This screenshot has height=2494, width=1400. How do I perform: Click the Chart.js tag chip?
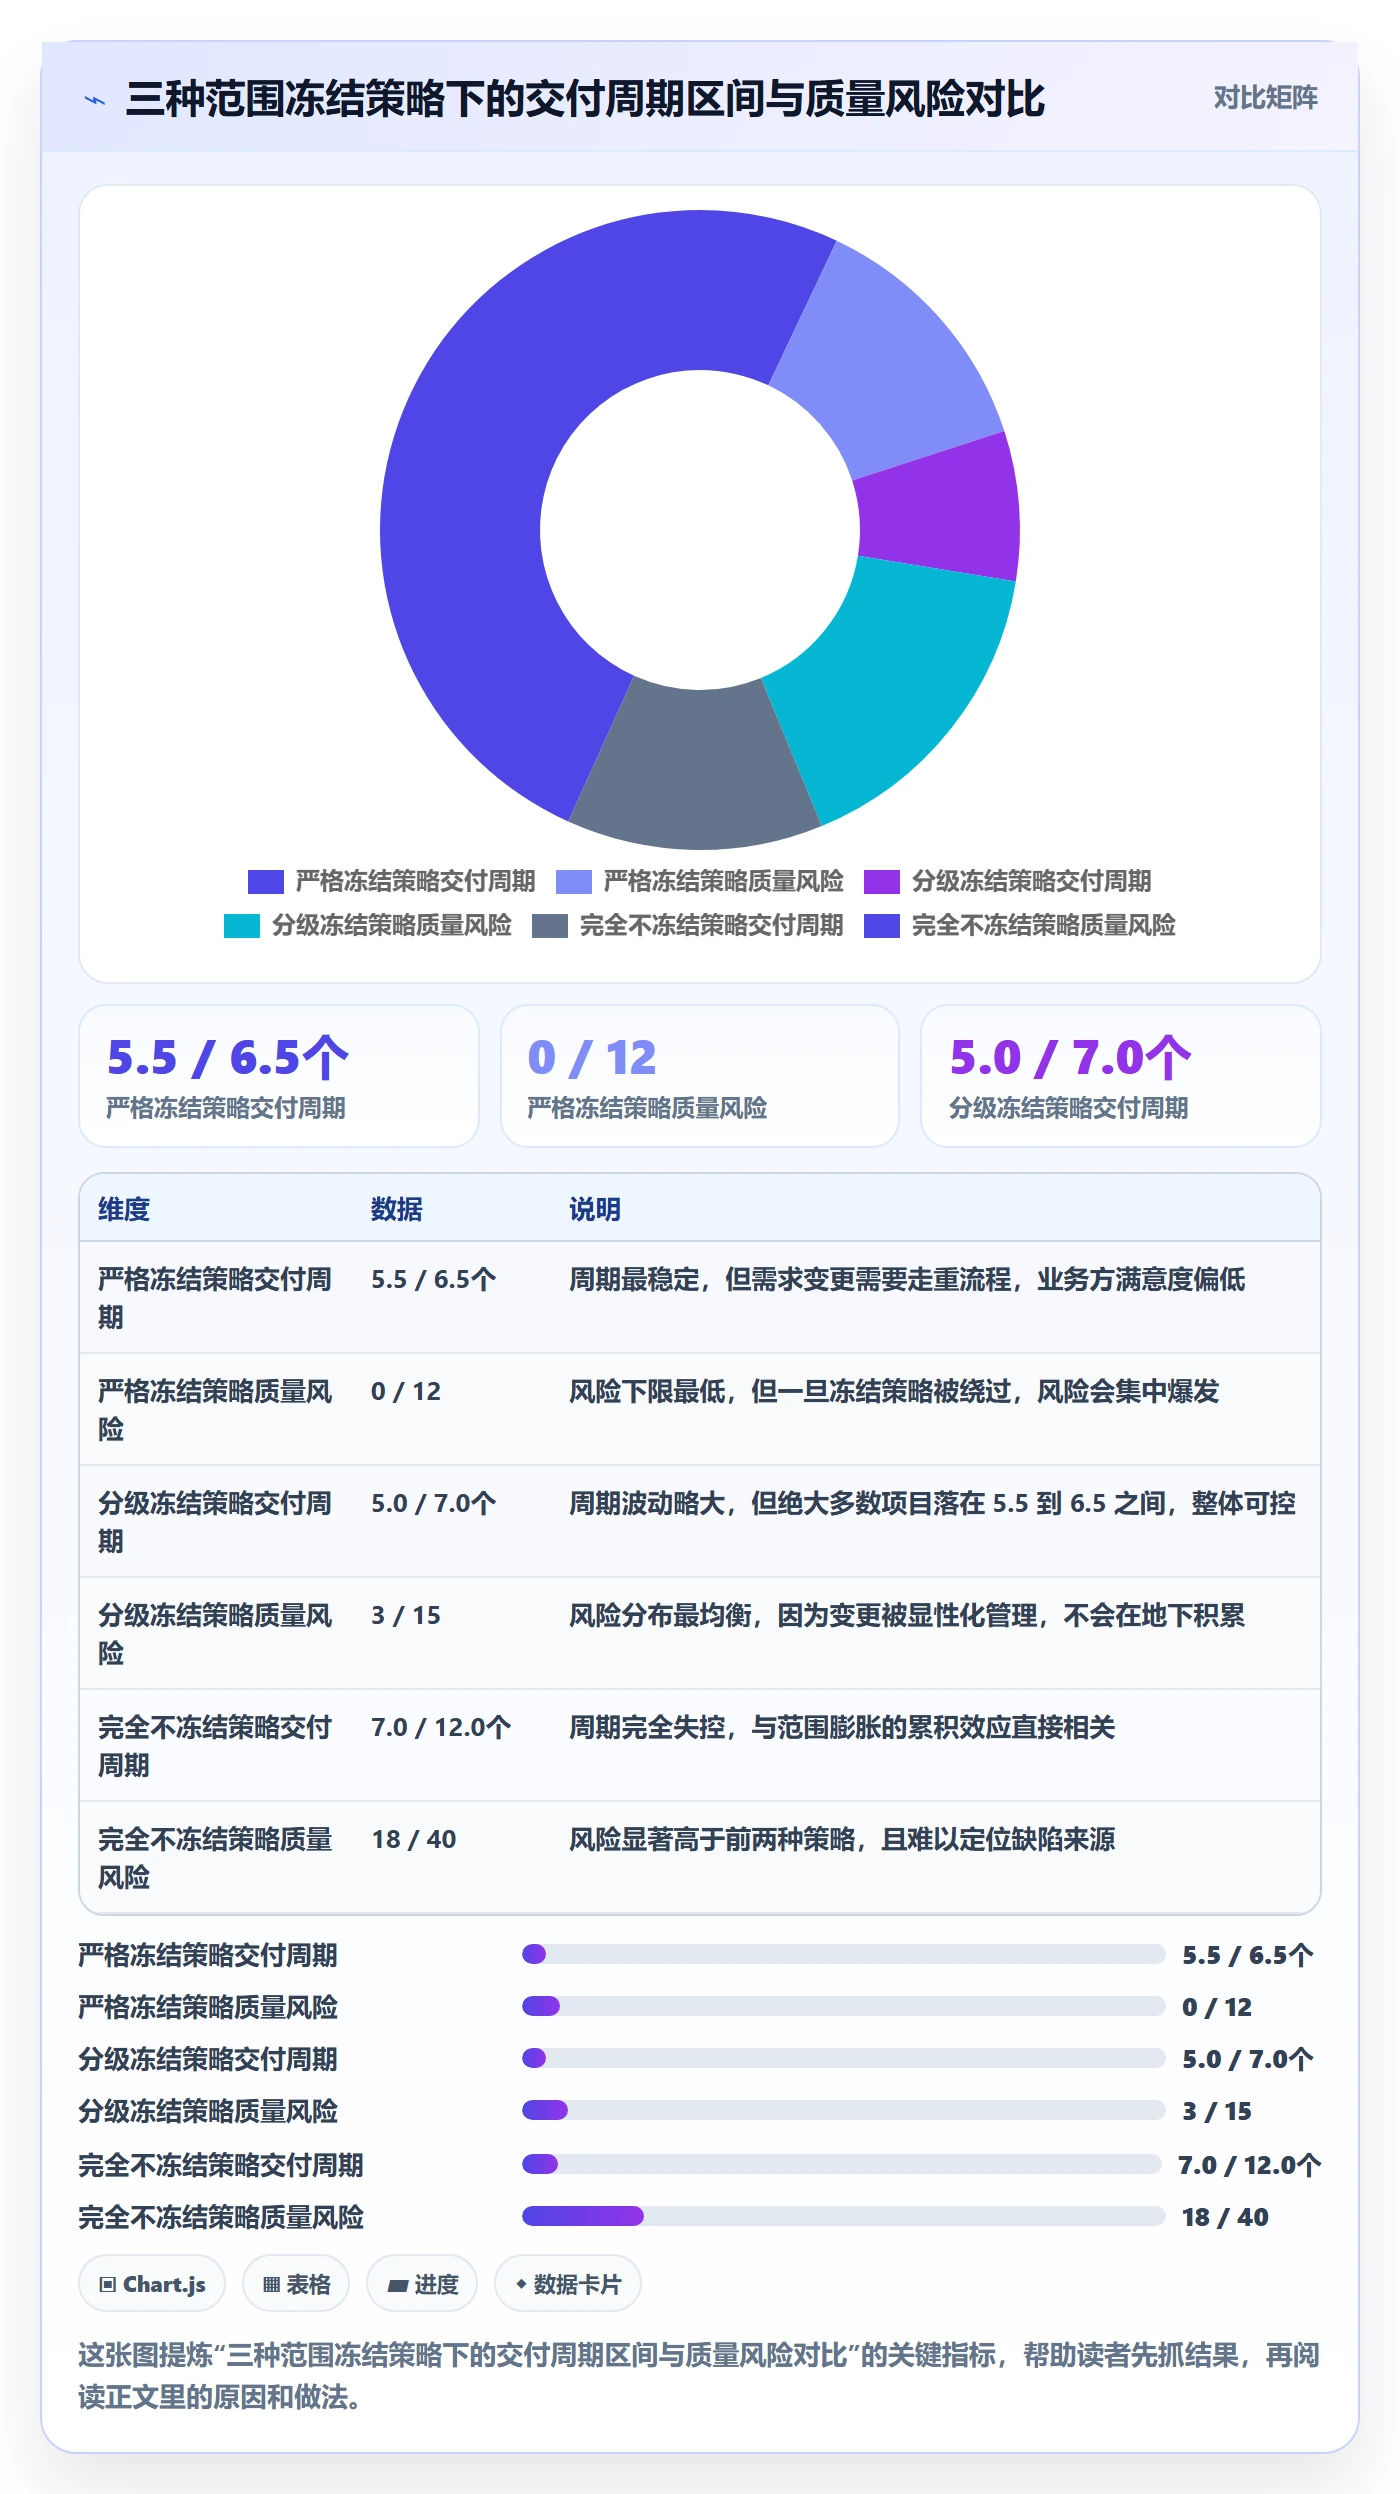tap(152, 2284)
